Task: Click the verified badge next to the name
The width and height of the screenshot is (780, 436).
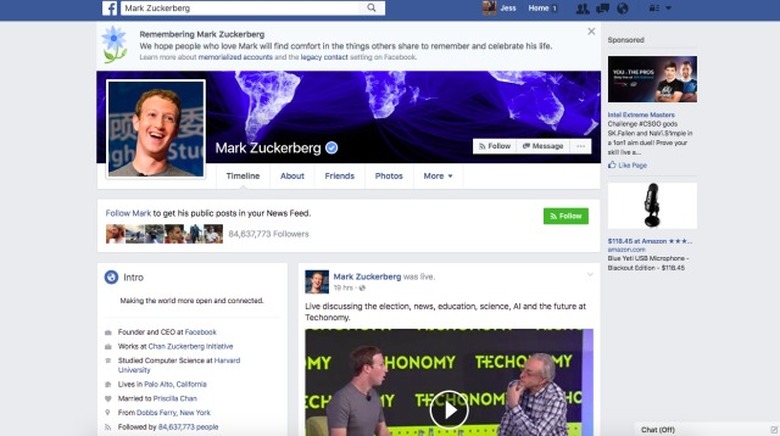Action: (x=331, y=148)
